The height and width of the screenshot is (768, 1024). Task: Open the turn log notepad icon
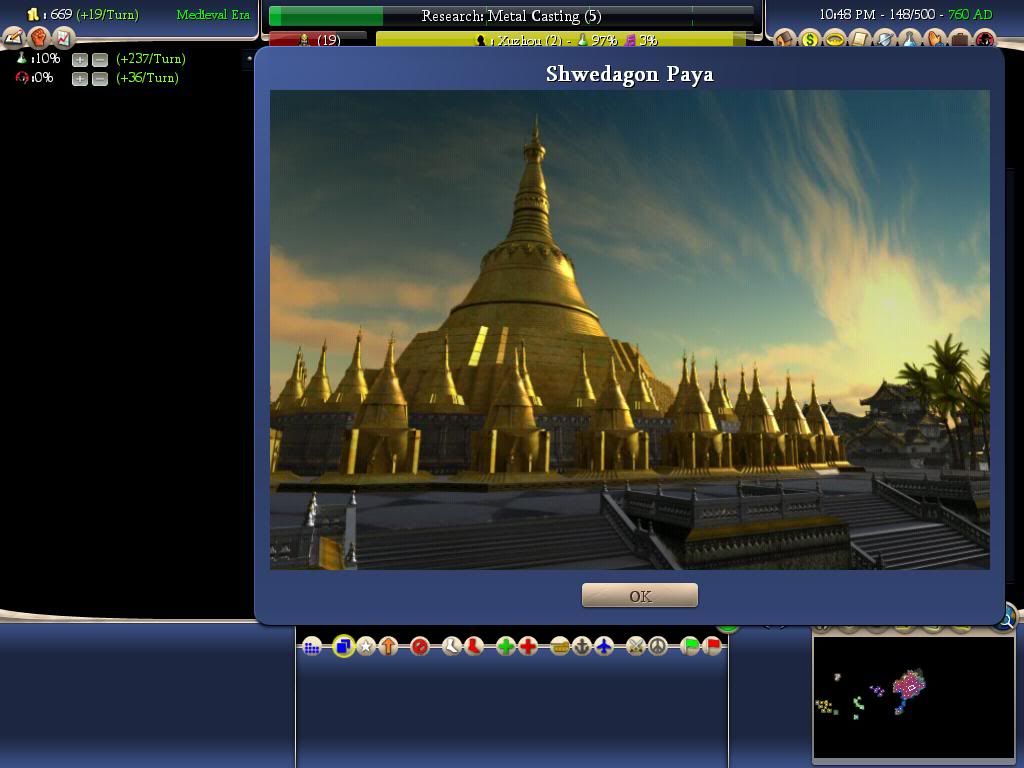point(14,39)
